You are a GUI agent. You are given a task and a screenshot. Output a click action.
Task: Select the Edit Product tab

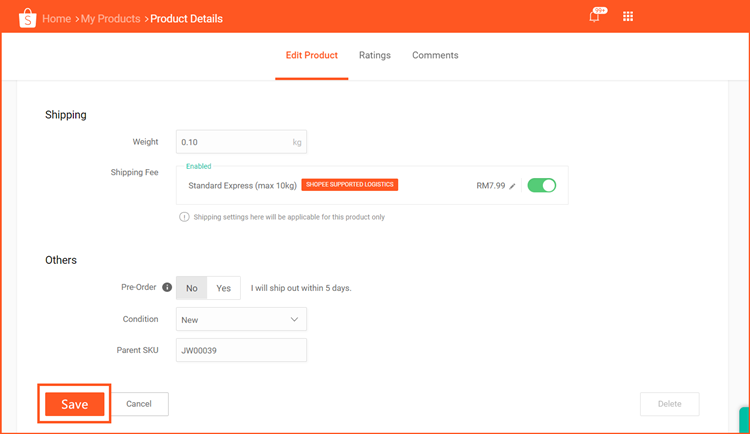[312, 55]
